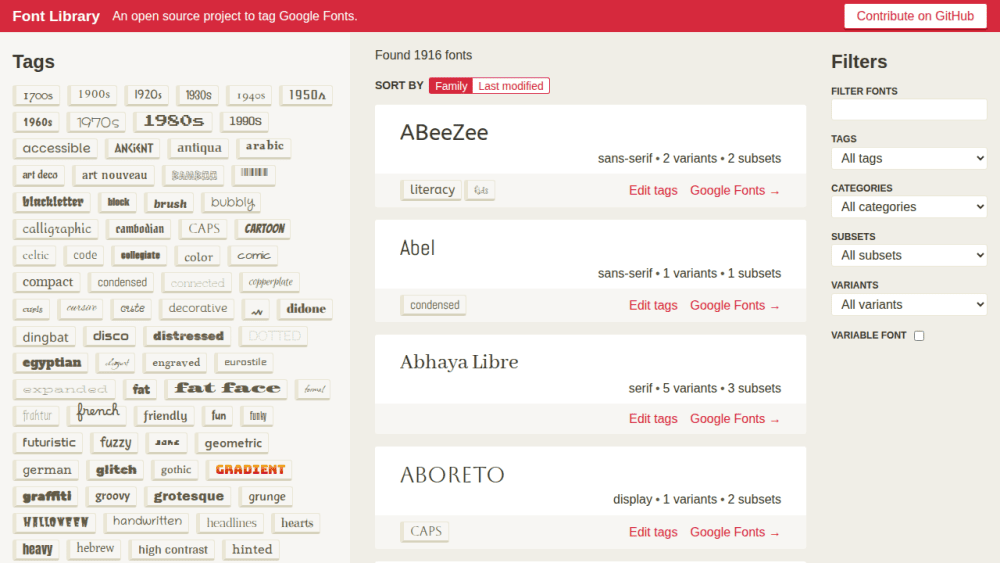
Task: Click the condensed tag on Abel card
Action: pos(434,305)
